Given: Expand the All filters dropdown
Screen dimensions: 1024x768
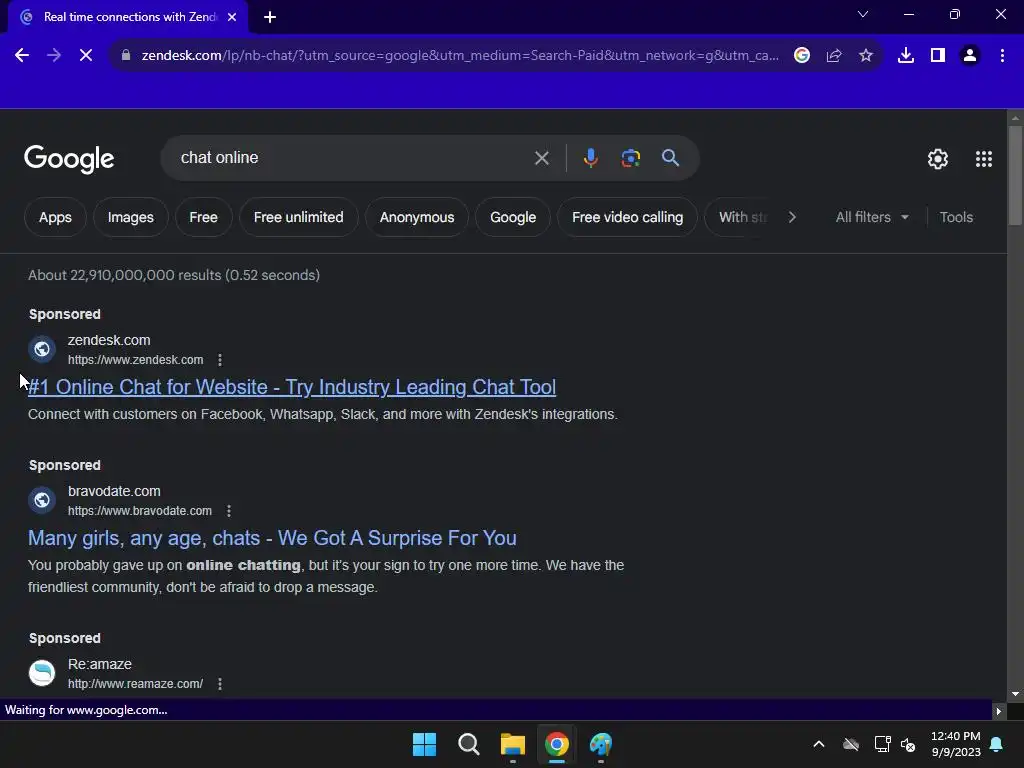Looking at the screenshot, I should click(x=872, y=217).
